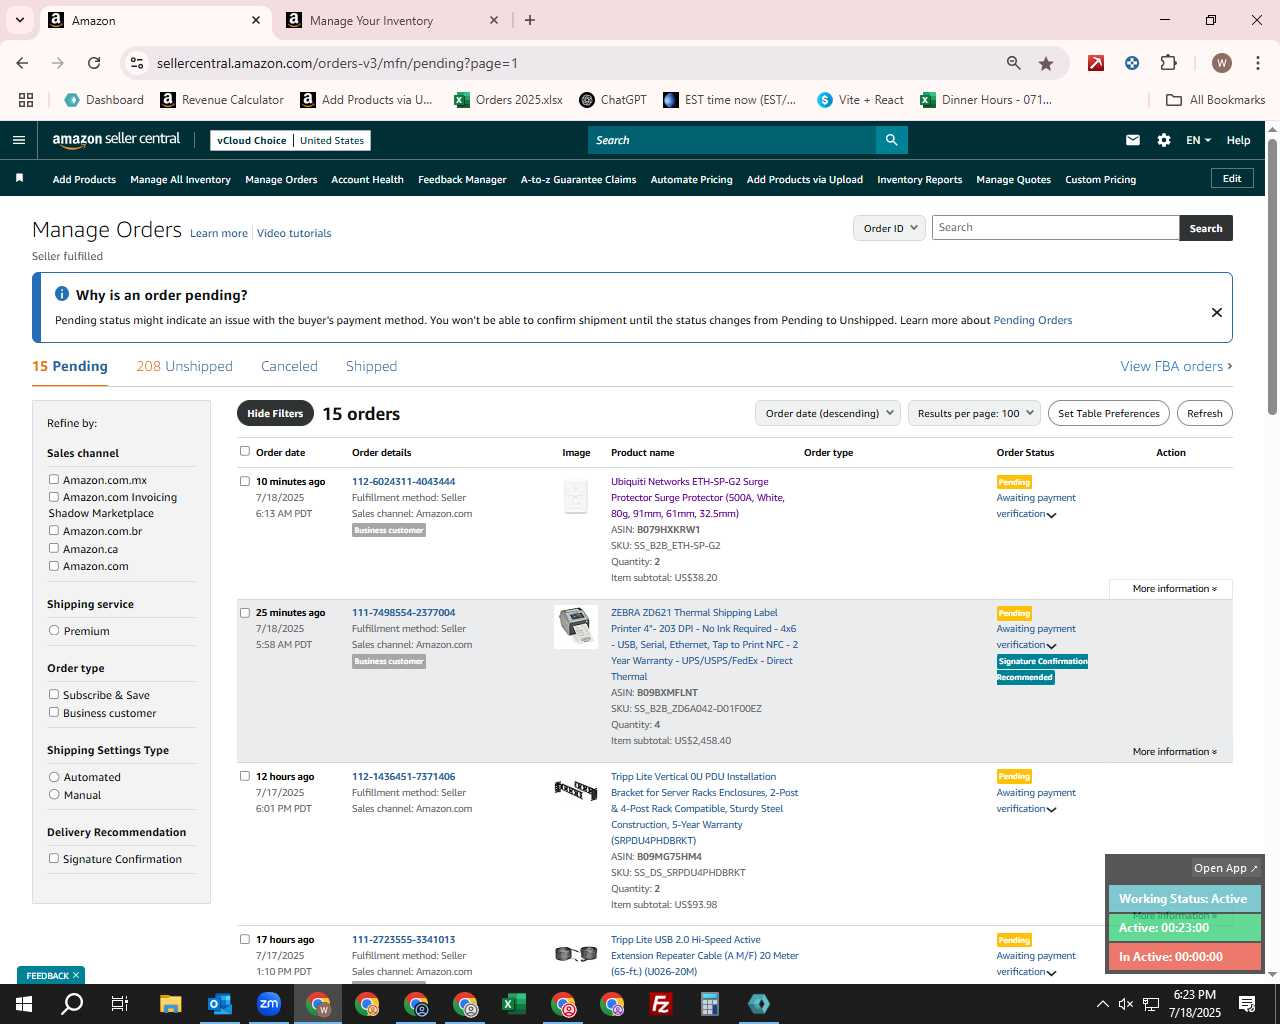The image size is (1280, 1024).
Task: Open Manage All Inventory in nav bar
Action: [x=180, y=179]
